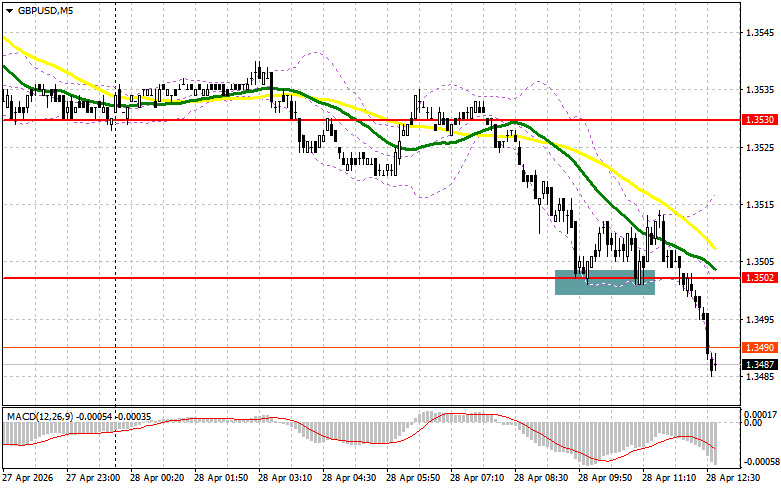Select the 1.3490 orange price label
Viewport: 781px width, 489px height.
point(760,348)
